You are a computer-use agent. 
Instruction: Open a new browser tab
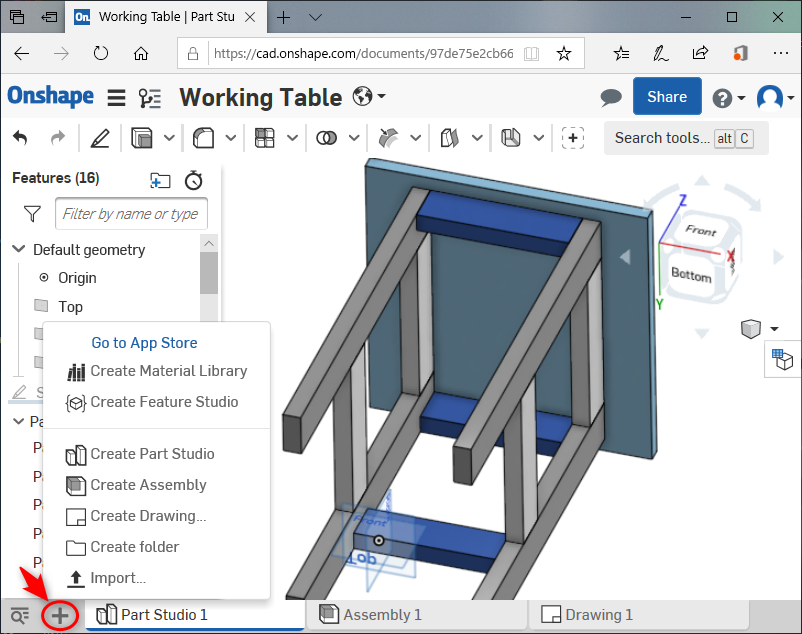283,17
